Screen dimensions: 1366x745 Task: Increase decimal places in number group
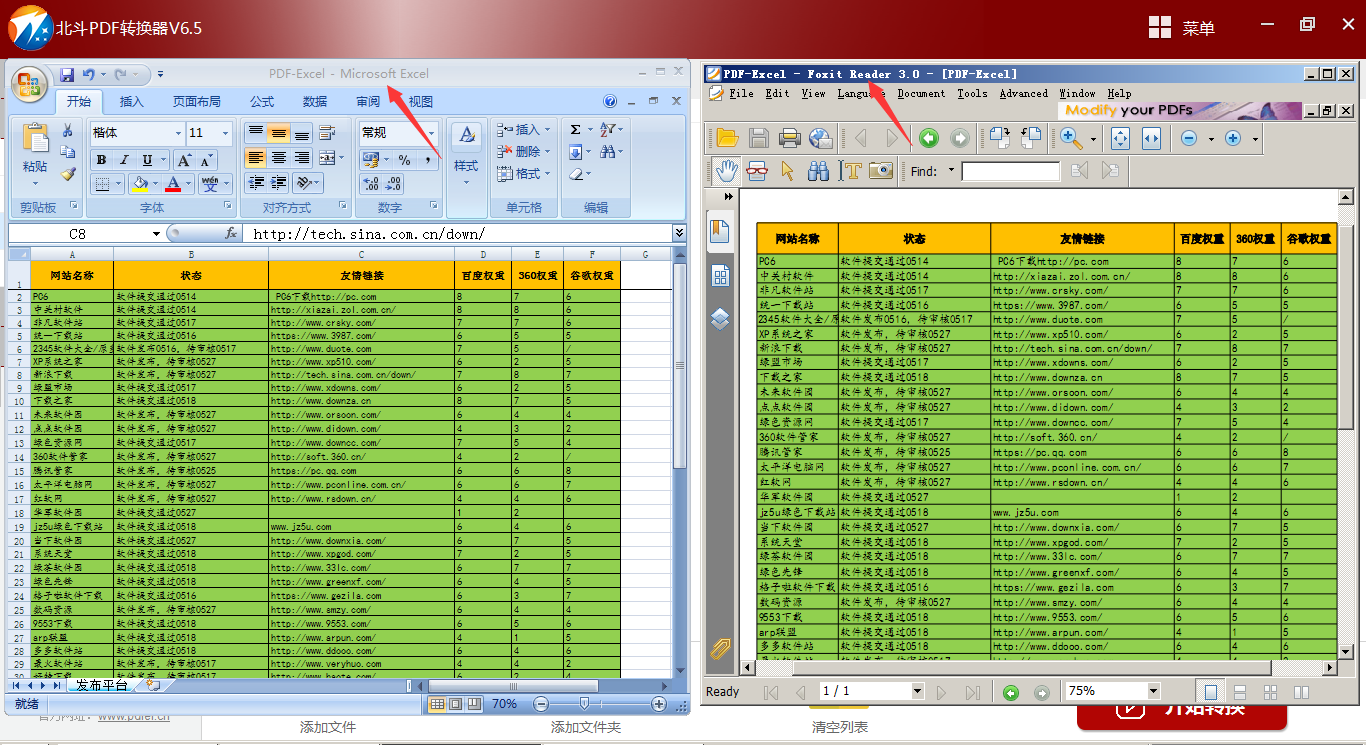click(371, 184)
